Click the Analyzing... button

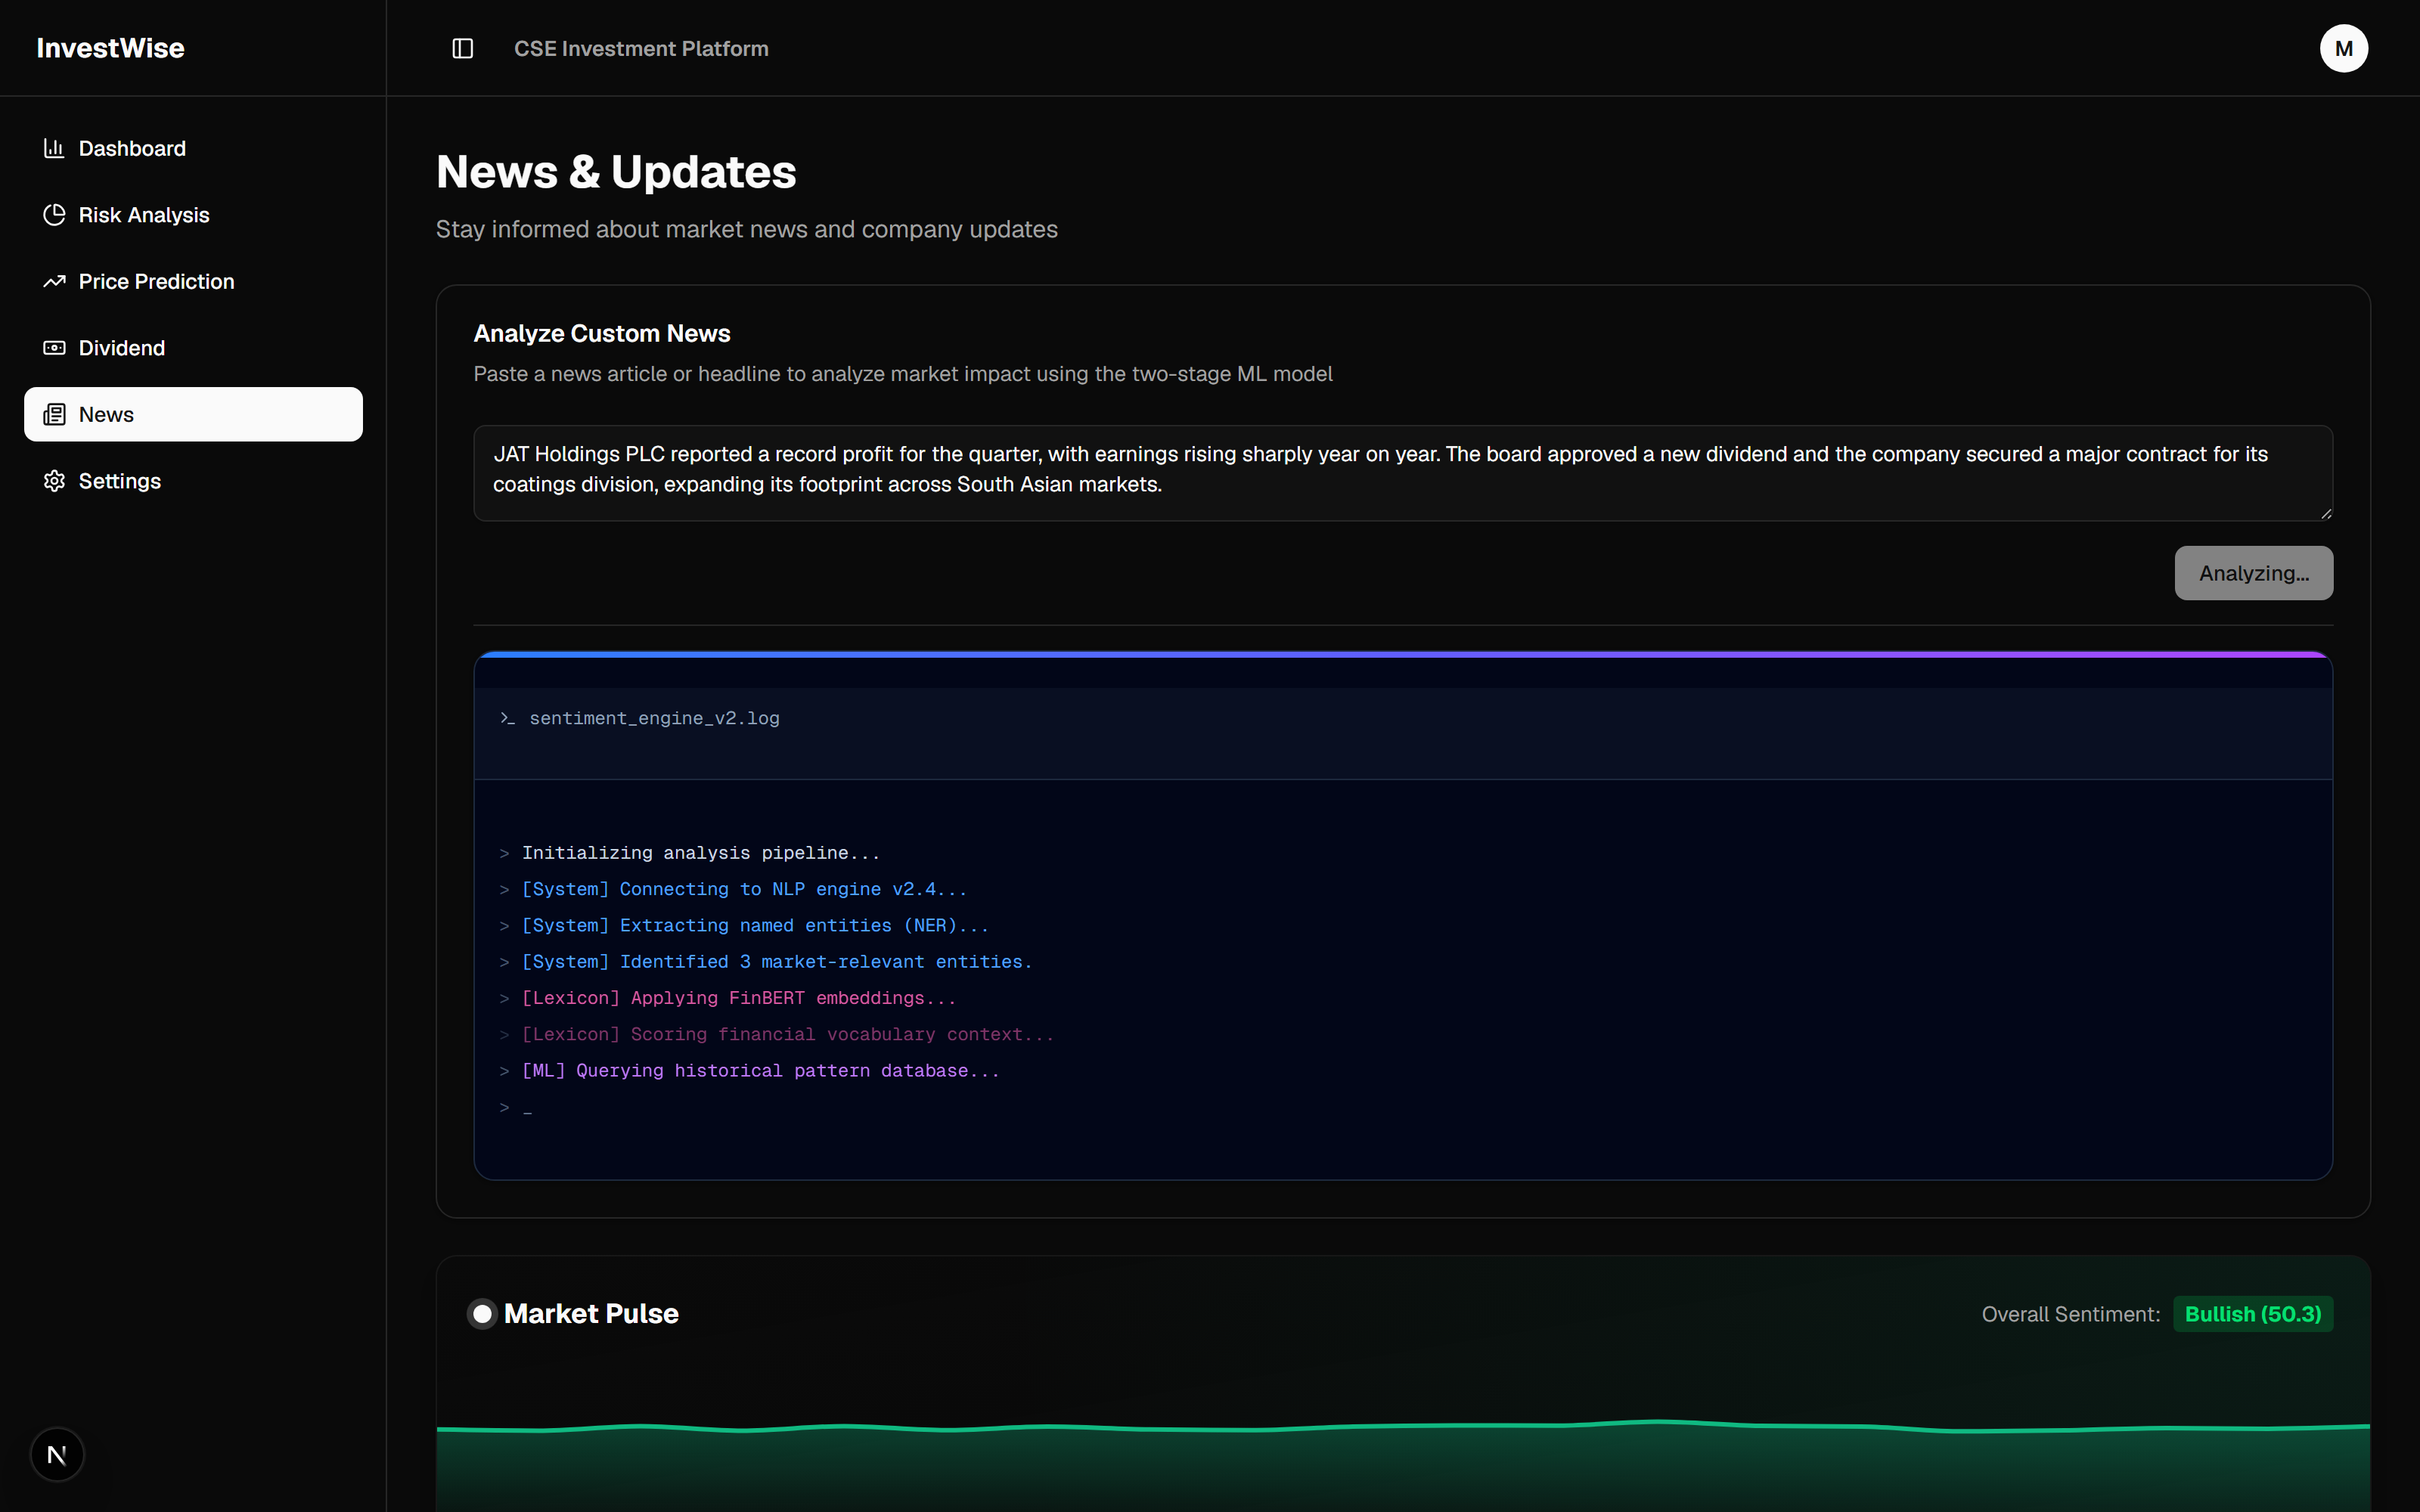(x=2253, y=573)
